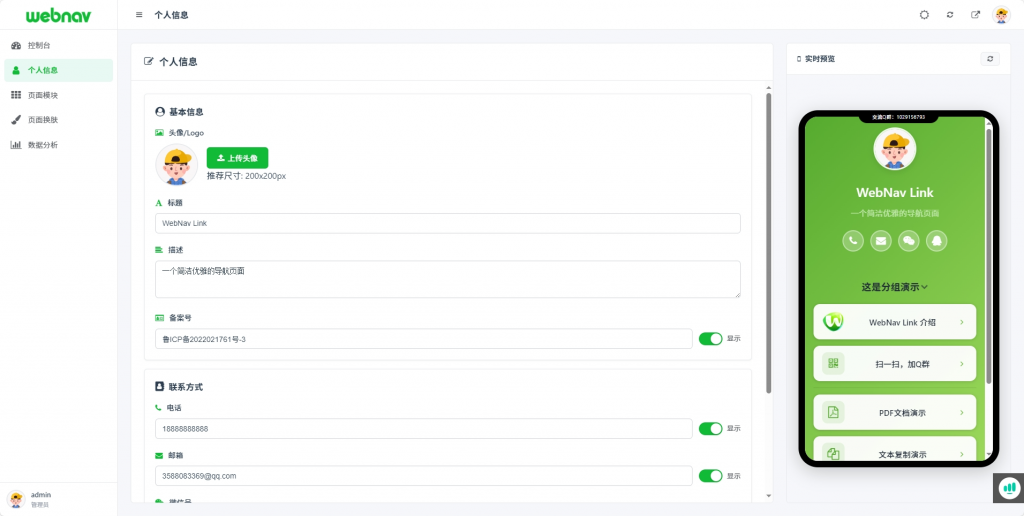The width and height of the screenshot is (1024, 516).
Task: Open the PDF文档演示 link
Action: click(895, 412)
